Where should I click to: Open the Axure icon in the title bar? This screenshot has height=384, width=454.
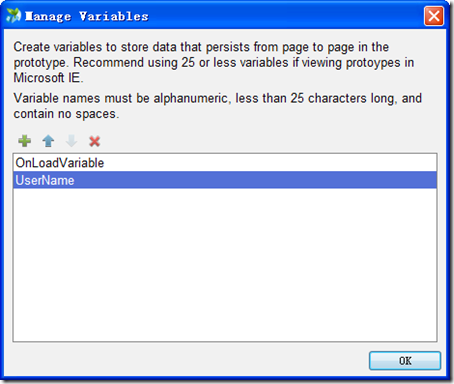tap(13, 16)
